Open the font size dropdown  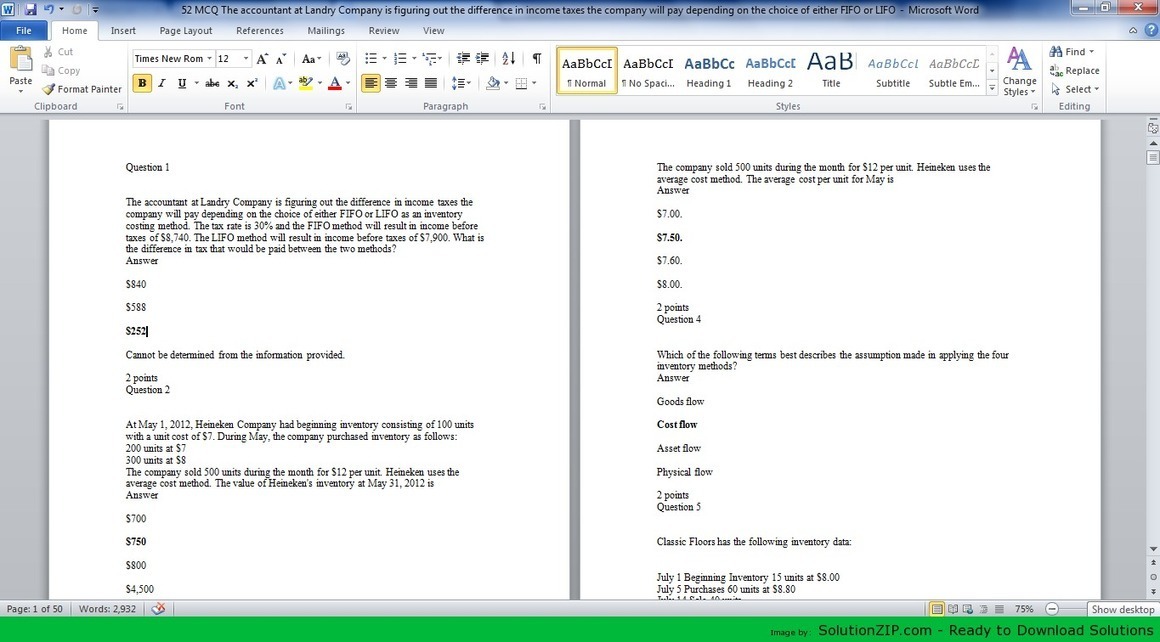246,59
